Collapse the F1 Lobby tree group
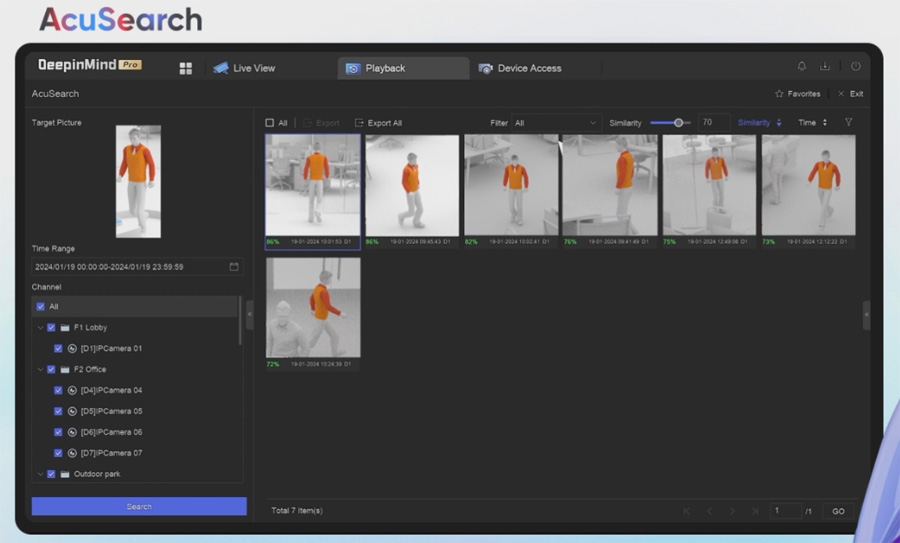Viewport: 900px width, 543px height. (x=40, y=328)
